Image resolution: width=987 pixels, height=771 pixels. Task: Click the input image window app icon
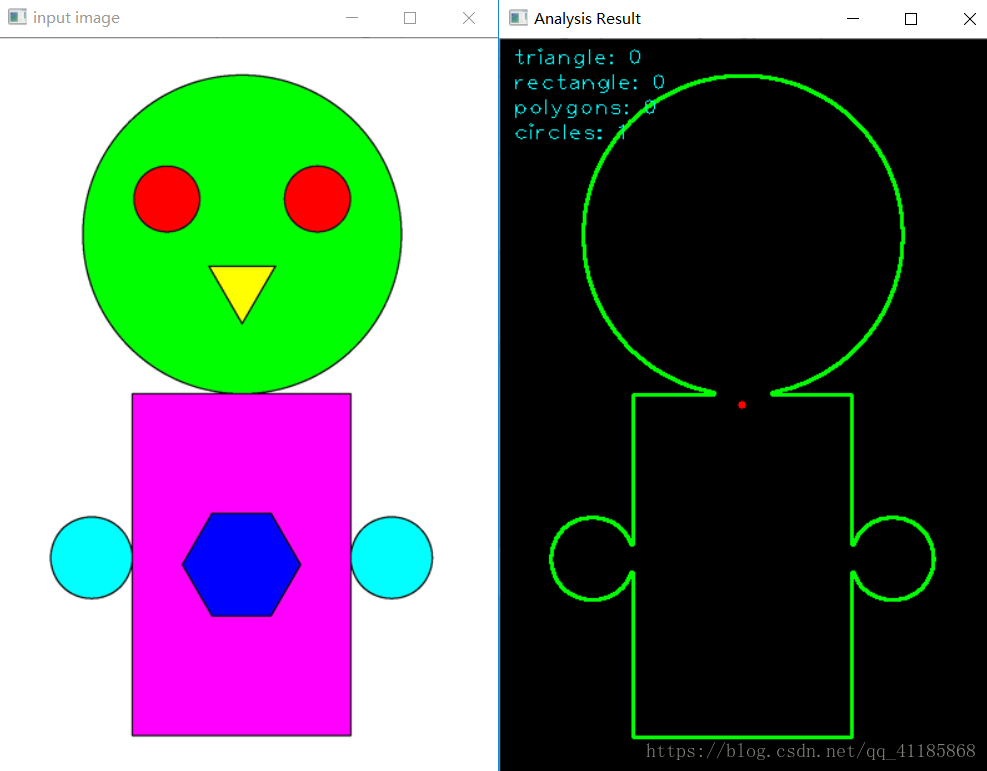(17, 17)
